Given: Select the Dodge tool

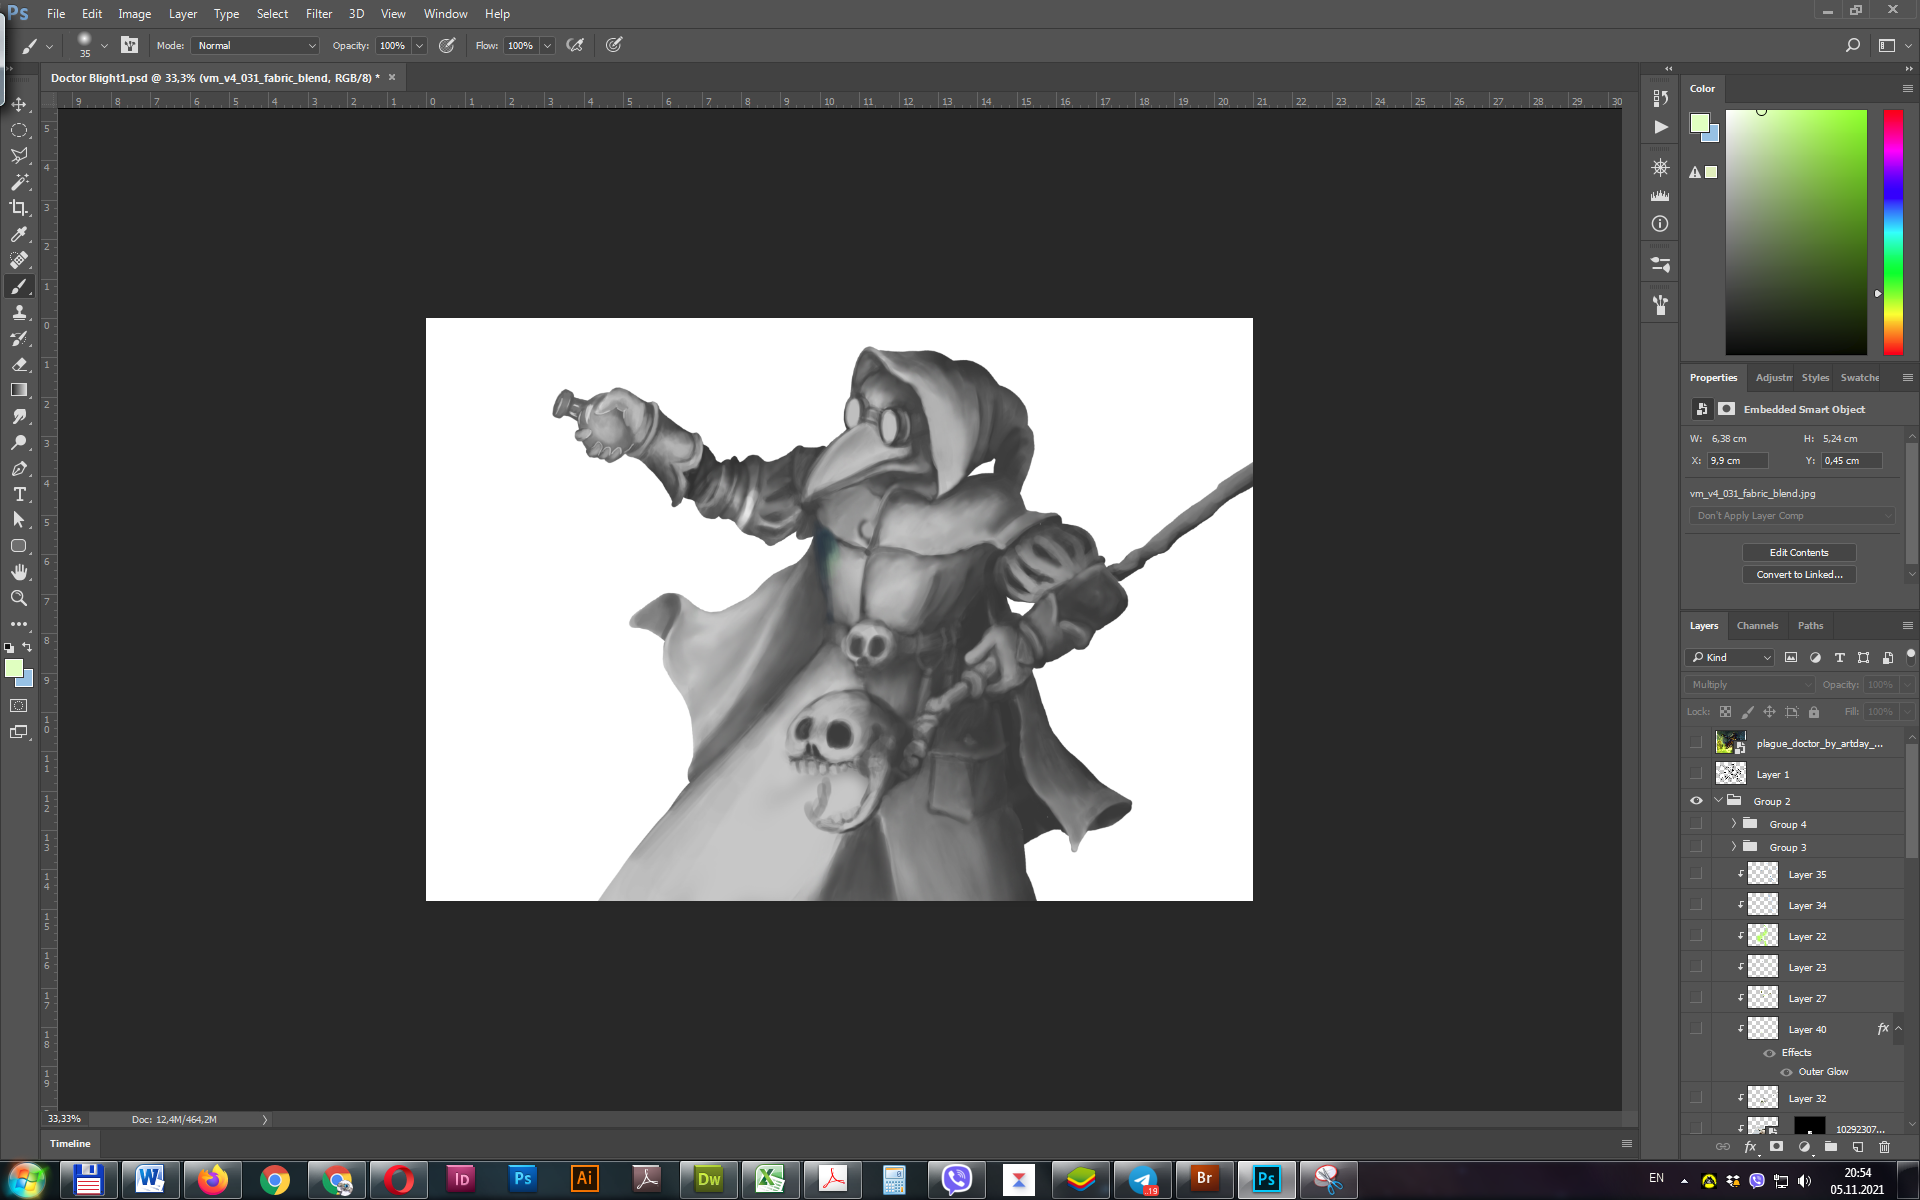Looking at the screenshot, I should [x=19, y=442].
